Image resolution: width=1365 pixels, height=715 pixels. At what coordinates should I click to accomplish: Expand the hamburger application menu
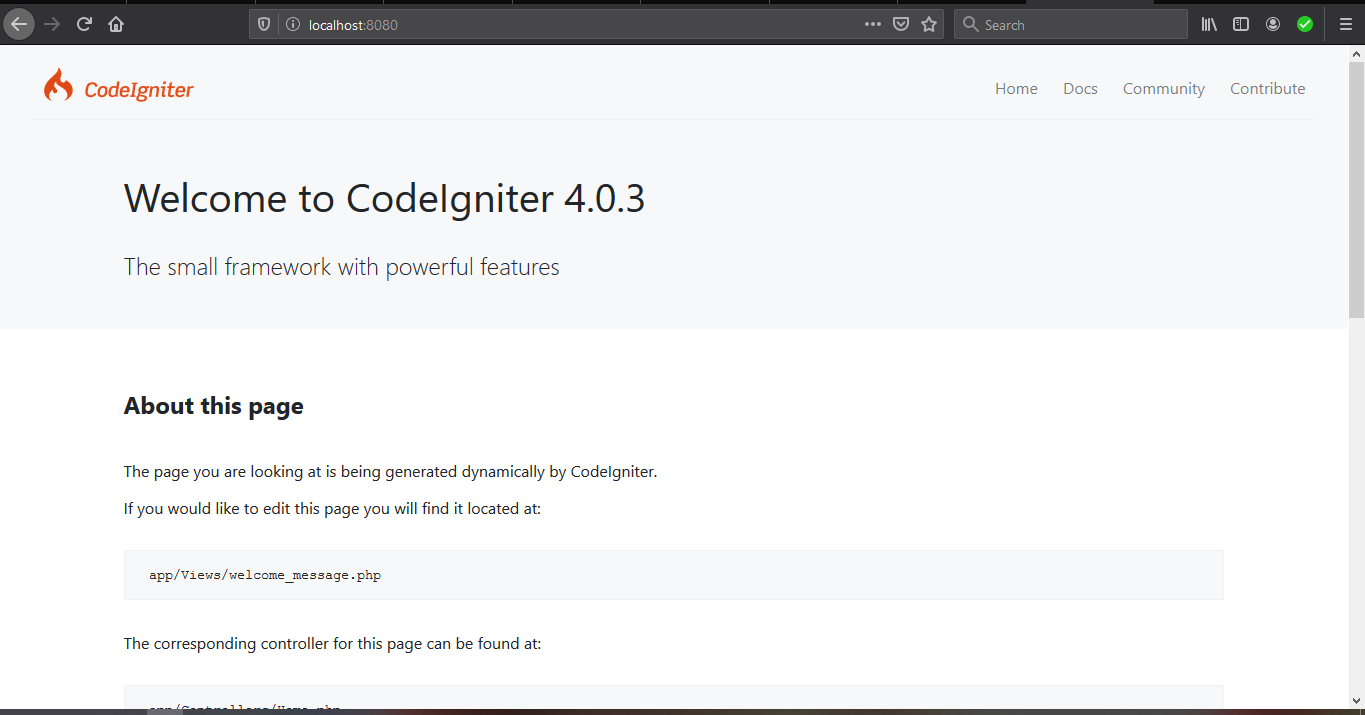[1345, 24]
